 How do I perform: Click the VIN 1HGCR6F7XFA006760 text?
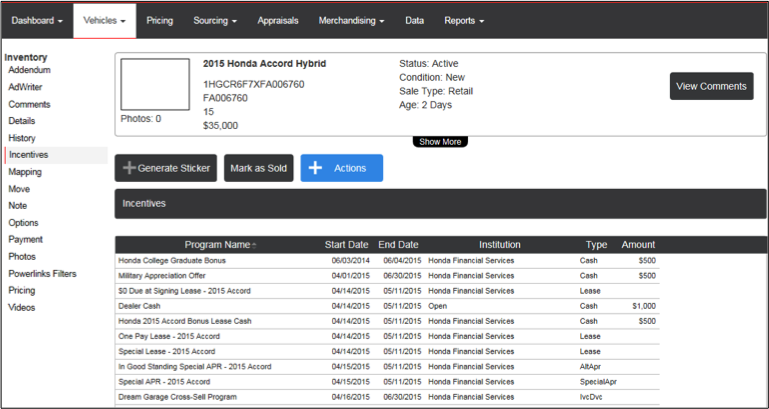point(254,84)
